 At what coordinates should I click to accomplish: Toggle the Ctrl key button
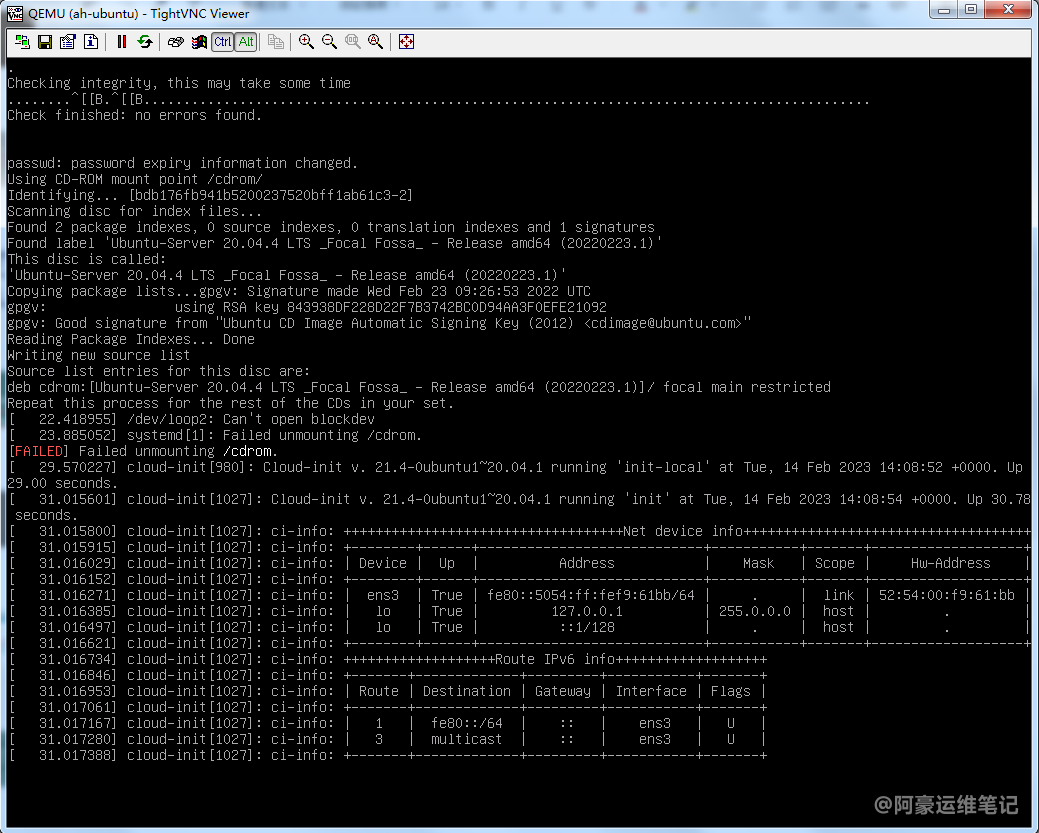[222, 42]
